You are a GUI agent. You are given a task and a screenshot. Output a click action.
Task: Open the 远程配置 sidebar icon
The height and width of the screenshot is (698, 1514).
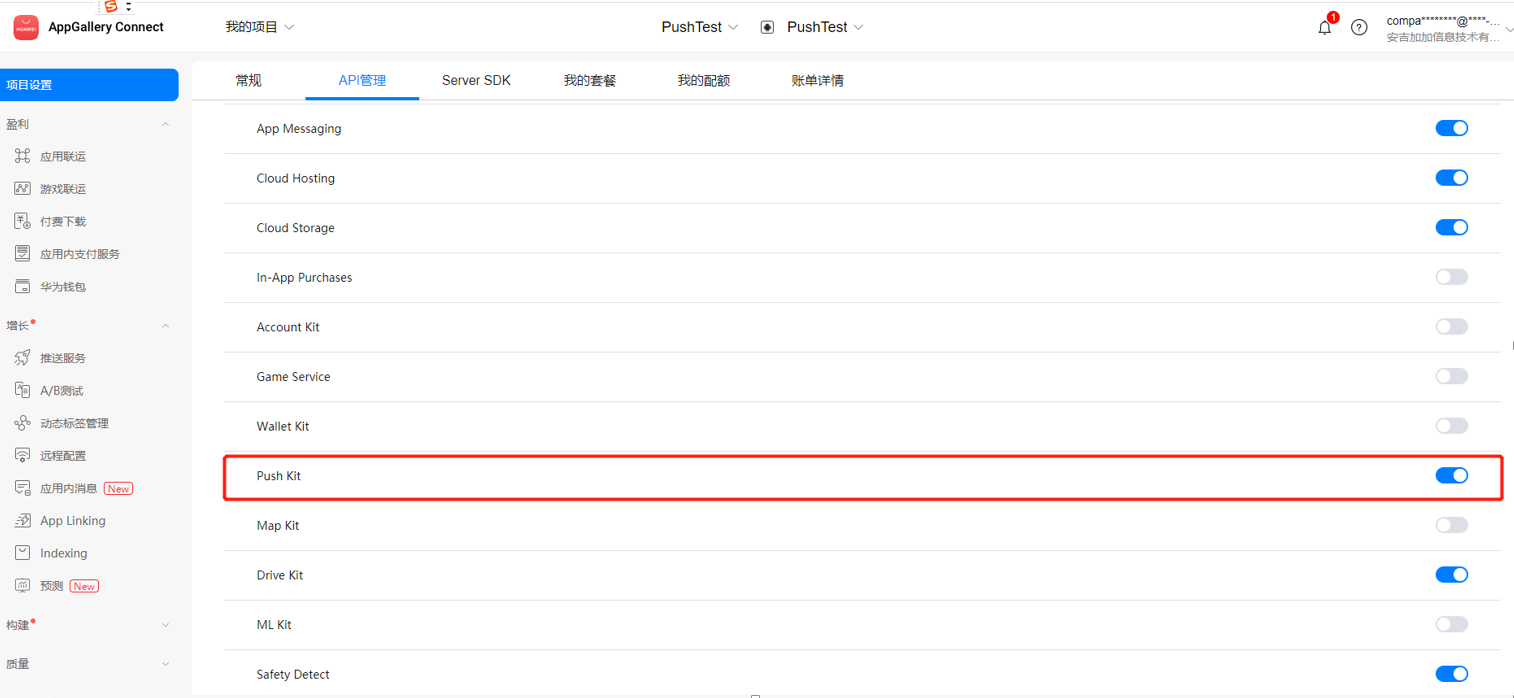pos(22,456)
